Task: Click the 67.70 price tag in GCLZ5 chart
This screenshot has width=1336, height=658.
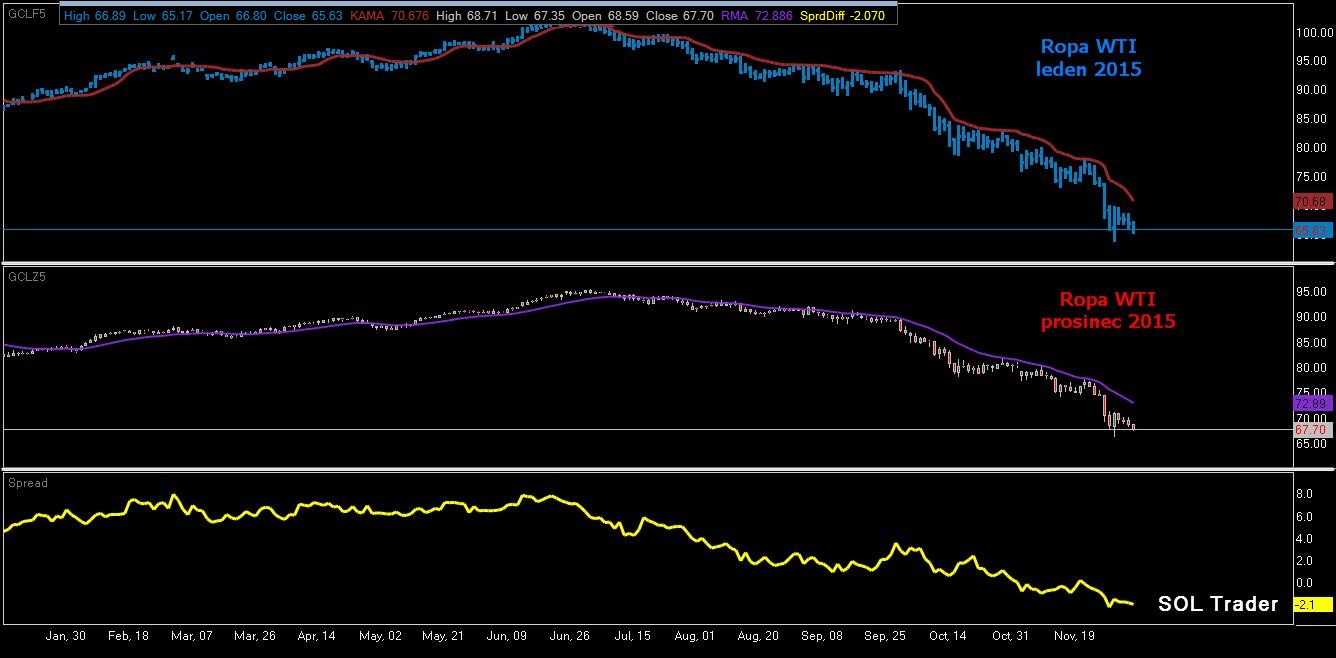Action: (x=1313, y=430)
